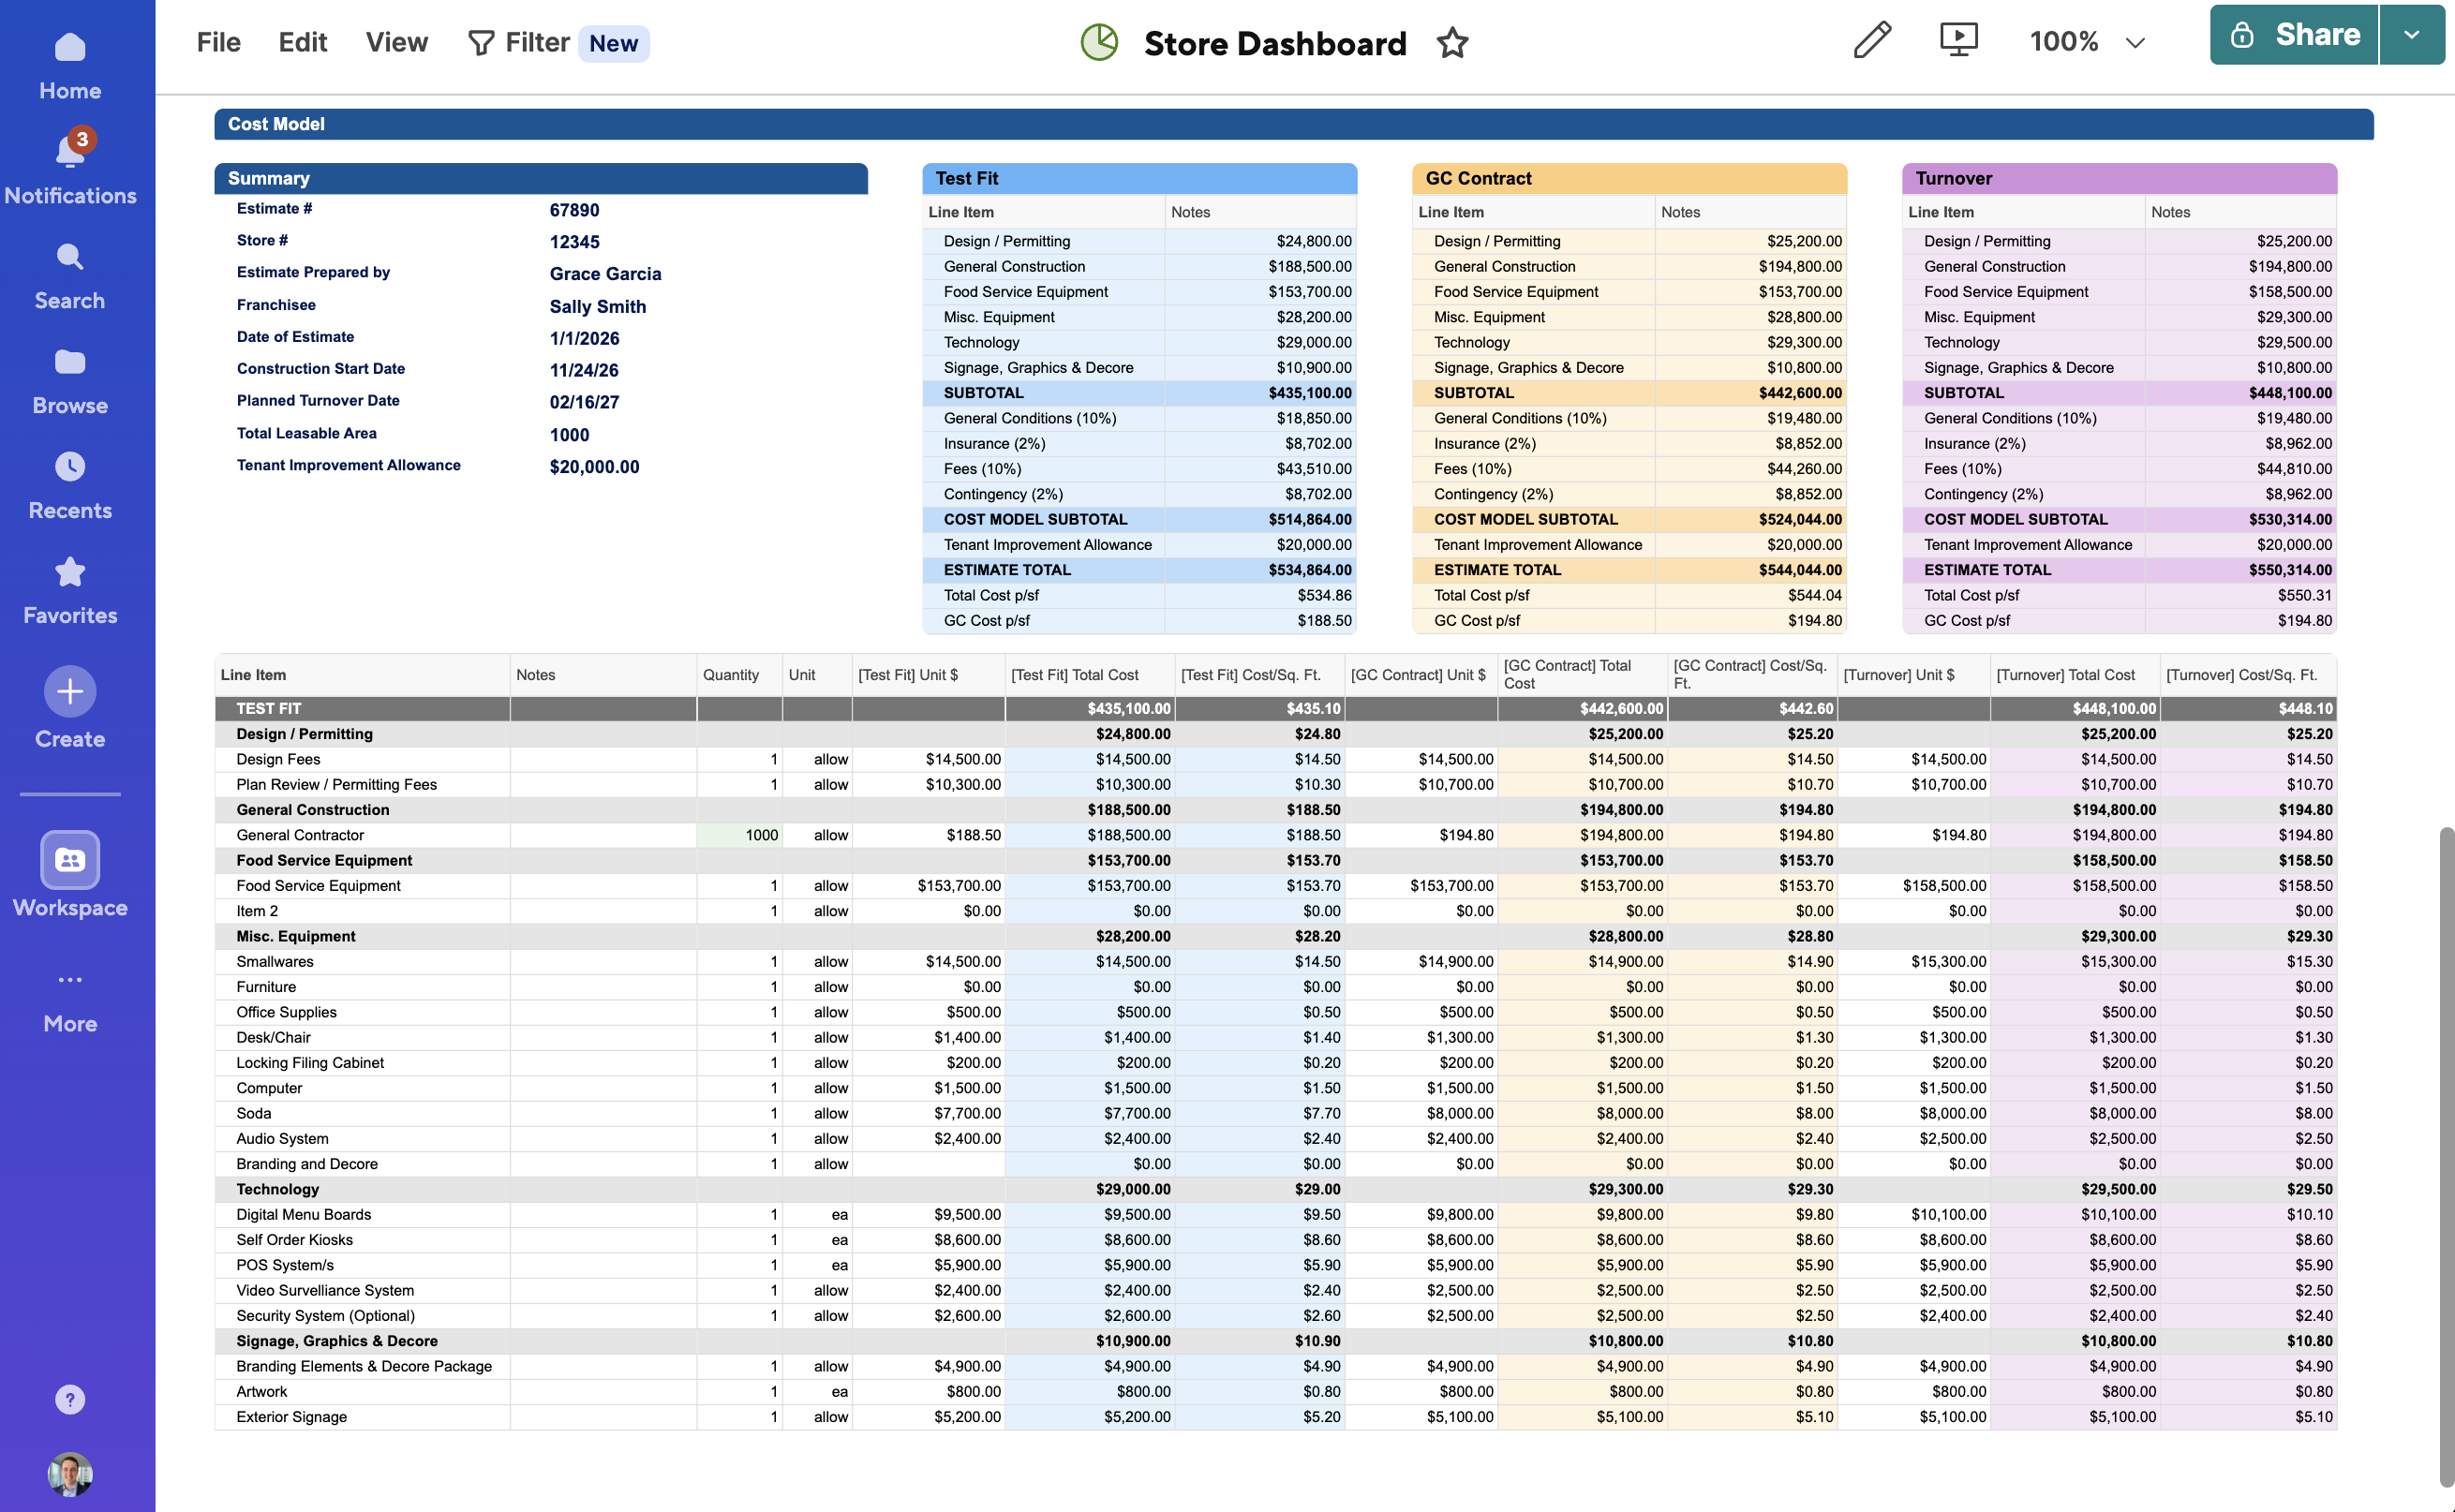Expand the More sidebar menu

(69, 980)
